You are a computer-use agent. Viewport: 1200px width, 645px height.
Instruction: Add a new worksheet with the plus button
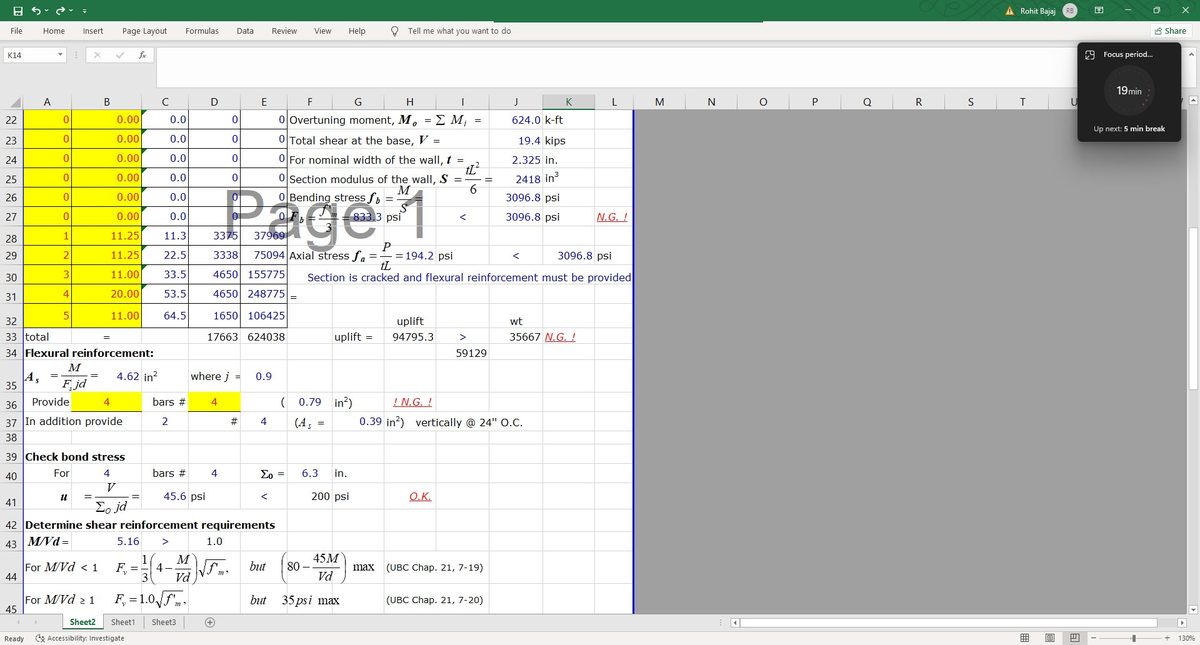tap(210, 621)
